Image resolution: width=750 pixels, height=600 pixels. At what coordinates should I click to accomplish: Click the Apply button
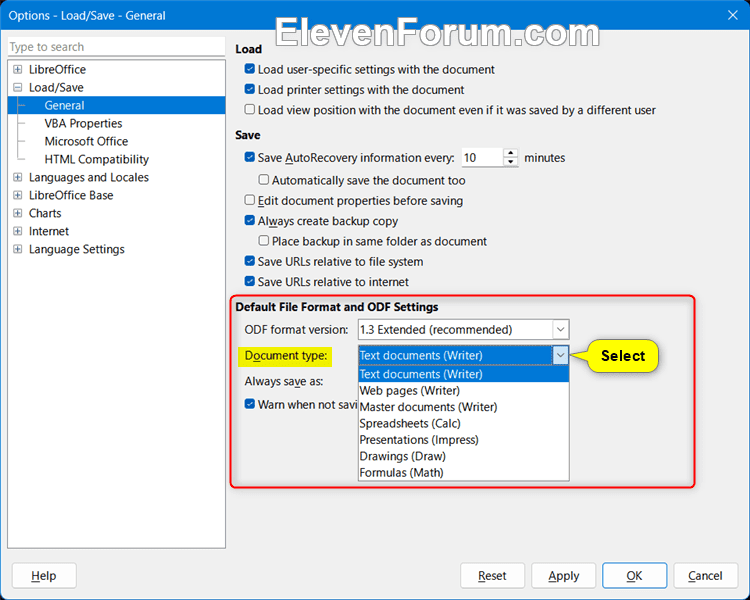pos(563,576)
